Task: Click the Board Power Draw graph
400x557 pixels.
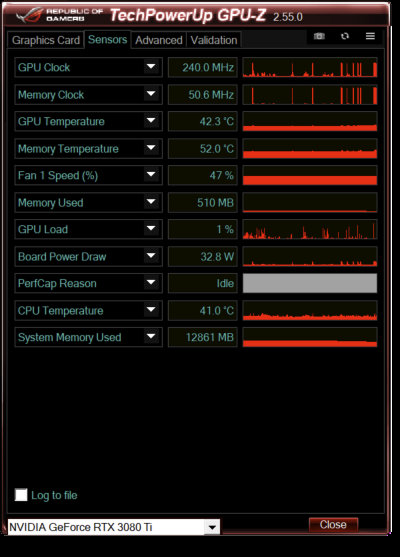Action: coord(310,256)
